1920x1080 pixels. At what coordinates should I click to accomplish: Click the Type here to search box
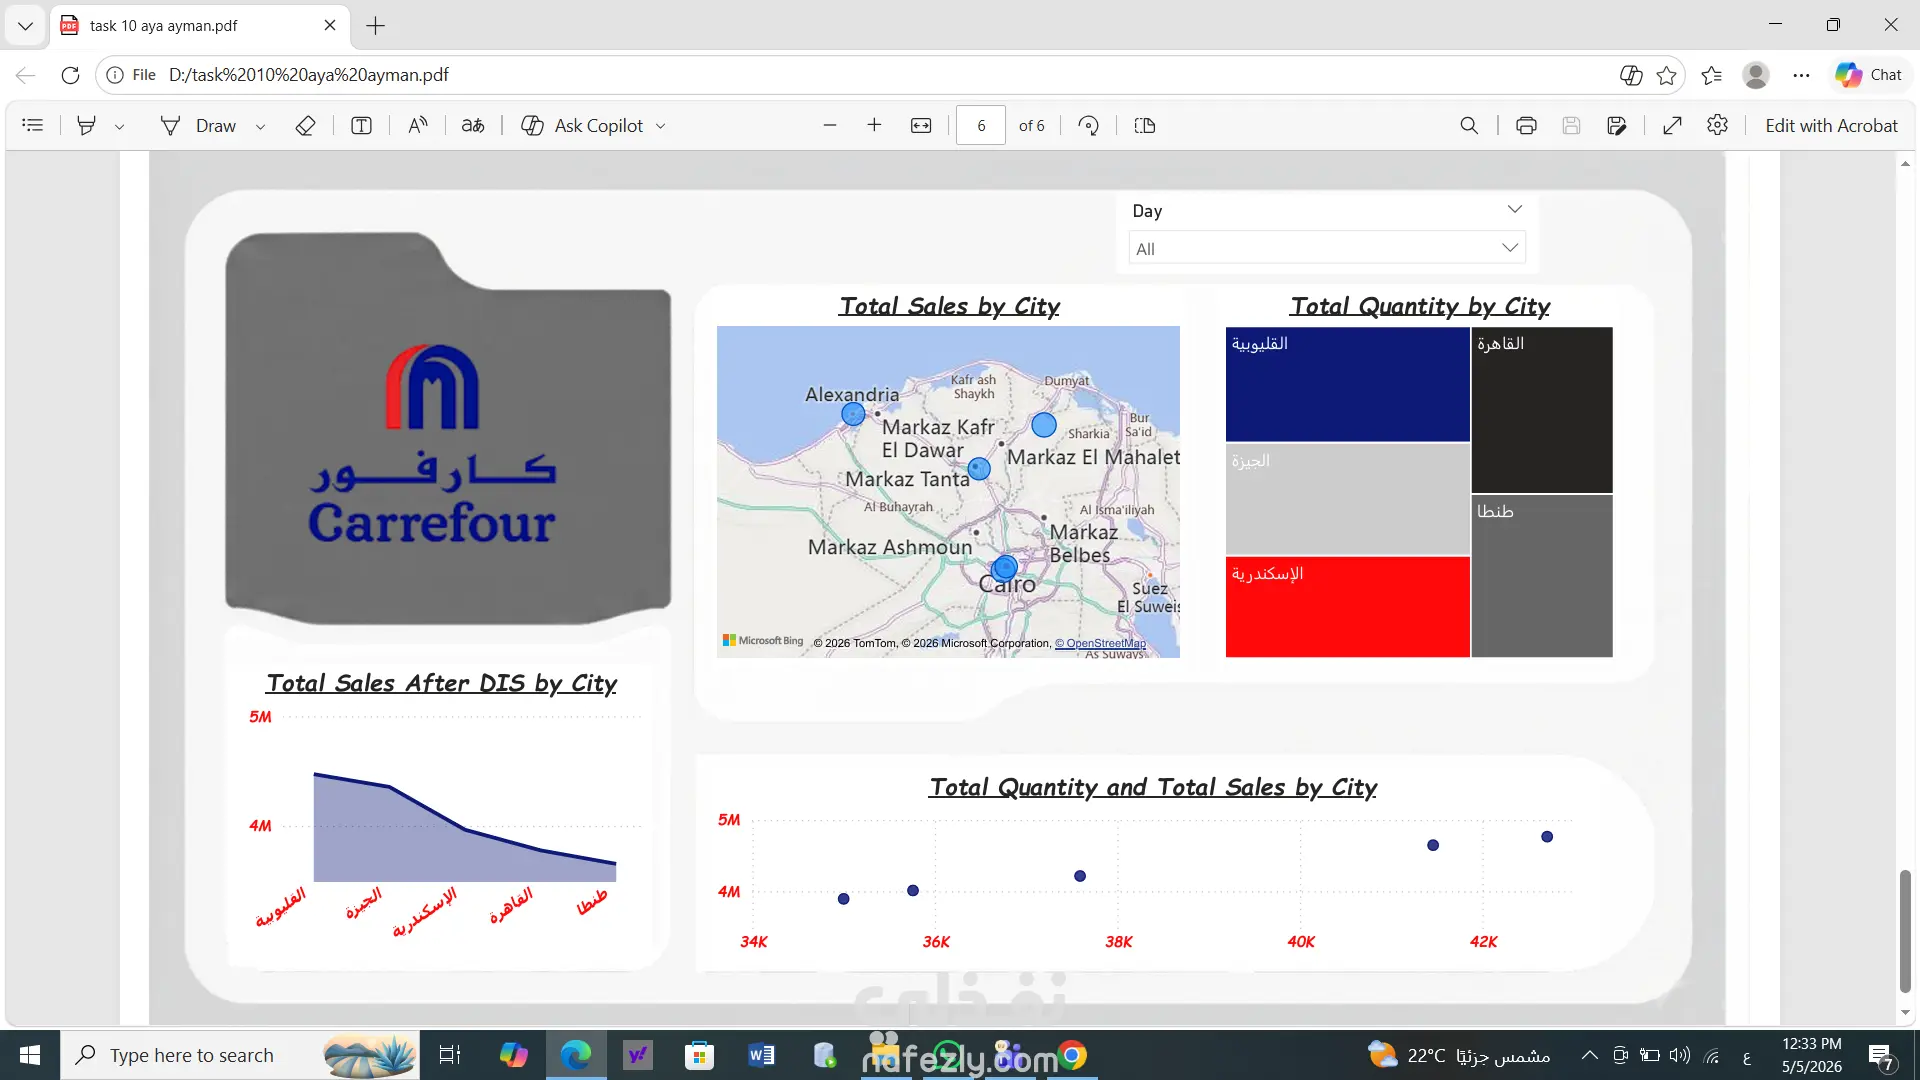(x=240, y=1055)
